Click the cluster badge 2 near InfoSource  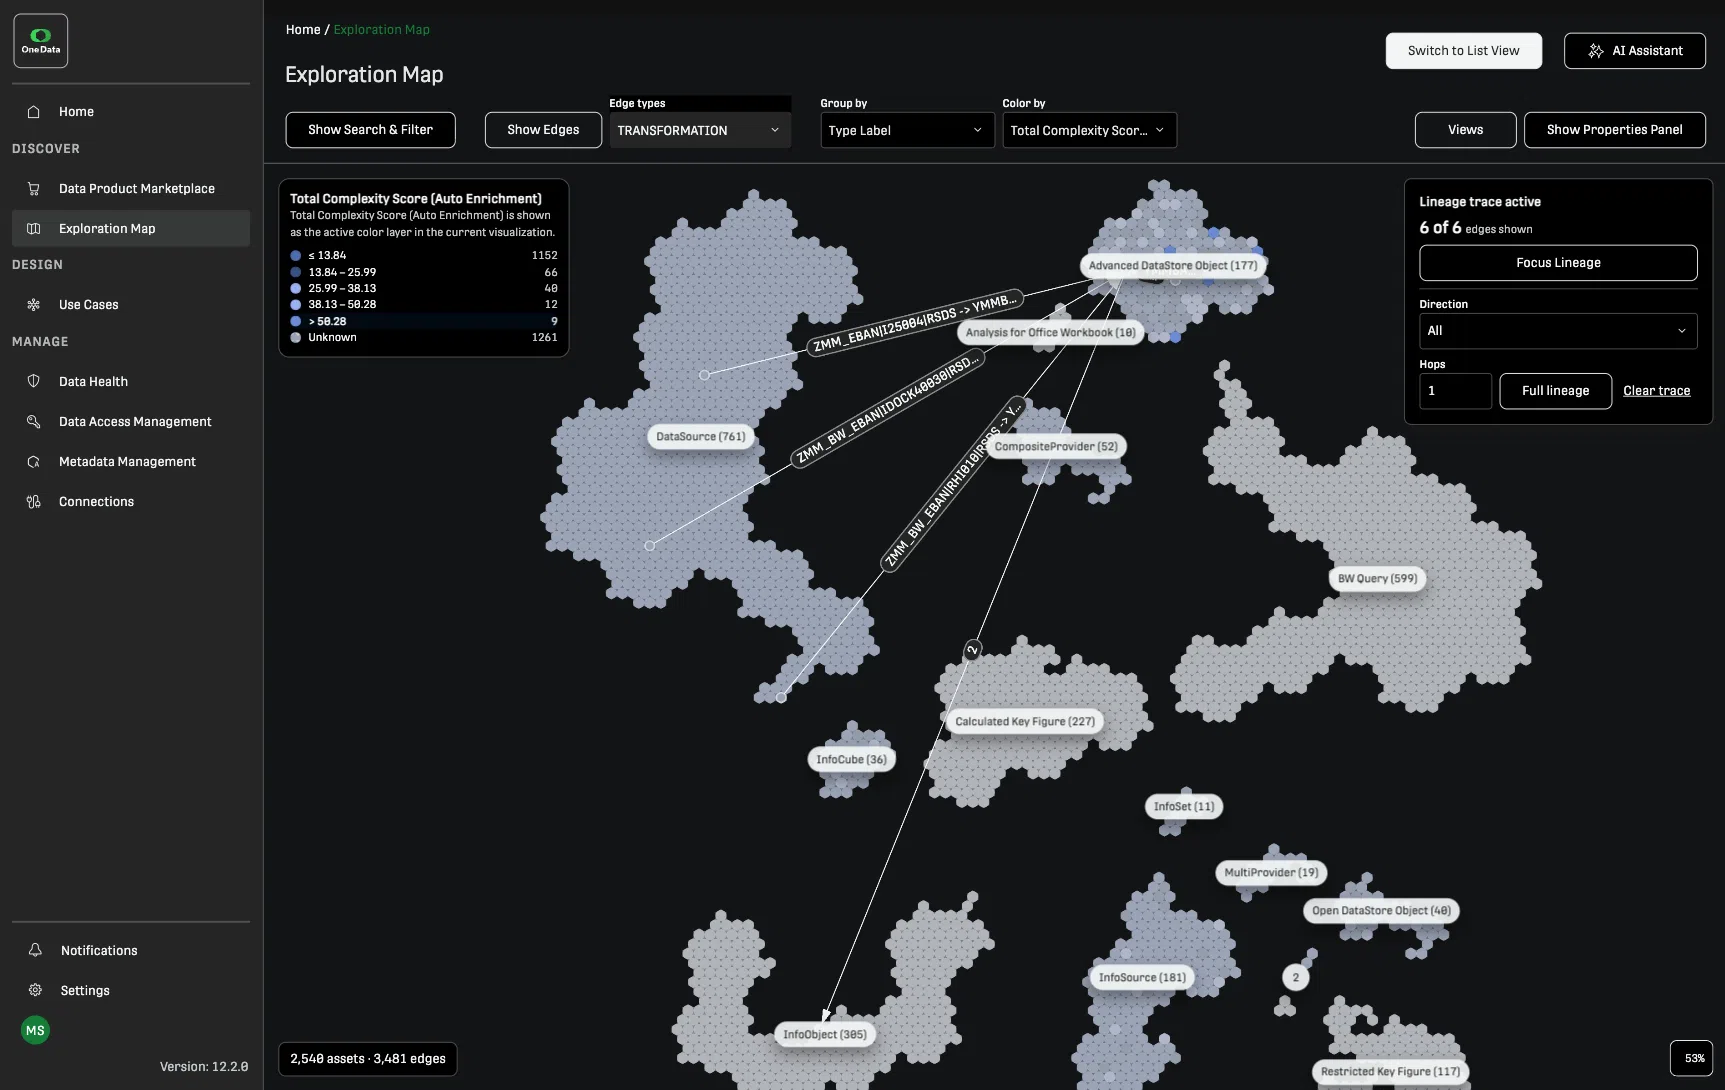[x=1296, y=978]
